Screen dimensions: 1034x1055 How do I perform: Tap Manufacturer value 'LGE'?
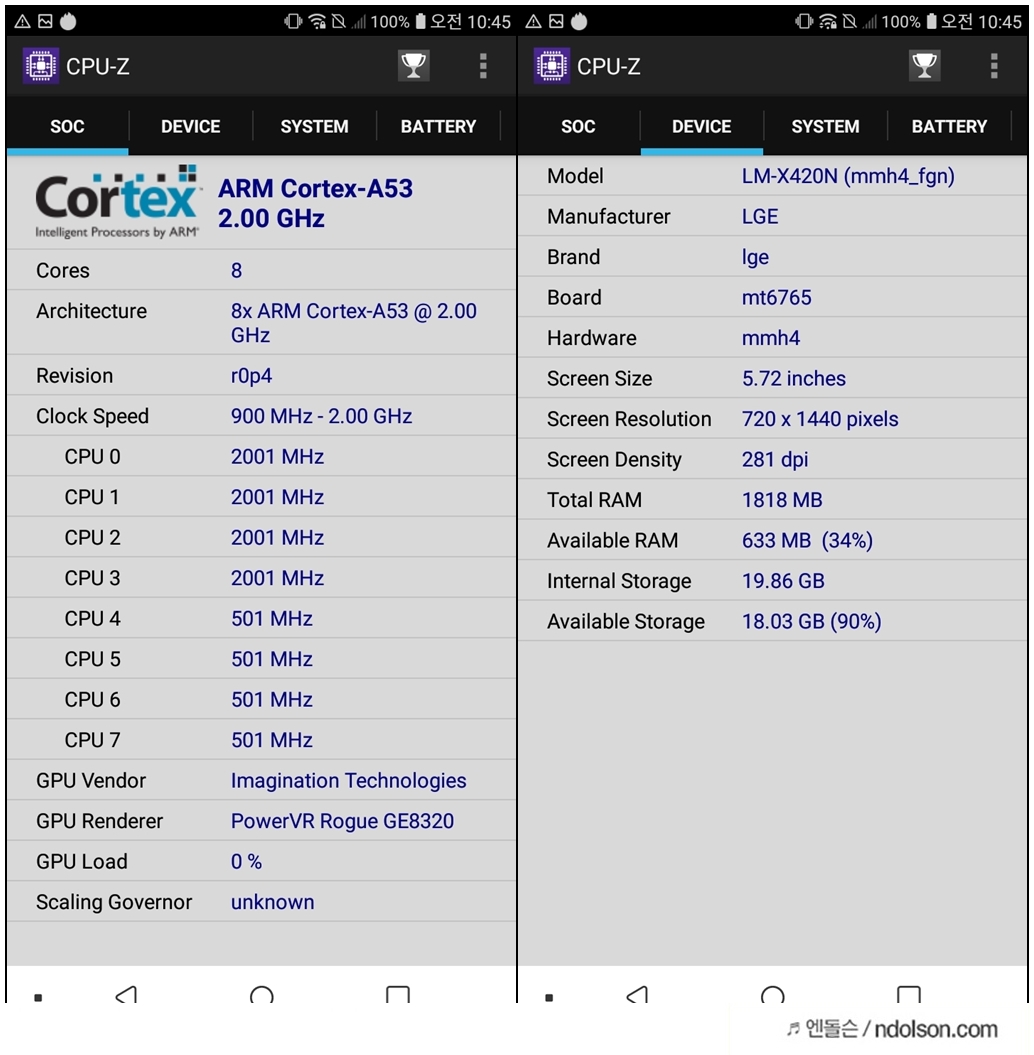pyautogui.click(x=760, y=217)
